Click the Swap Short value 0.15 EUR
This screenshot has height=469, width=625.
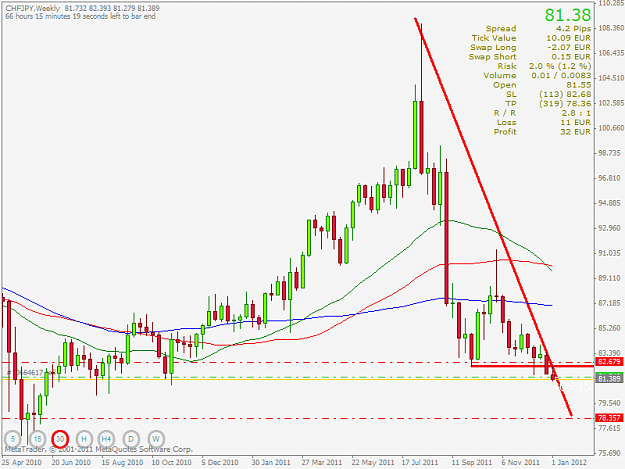[x=571, y=57]
